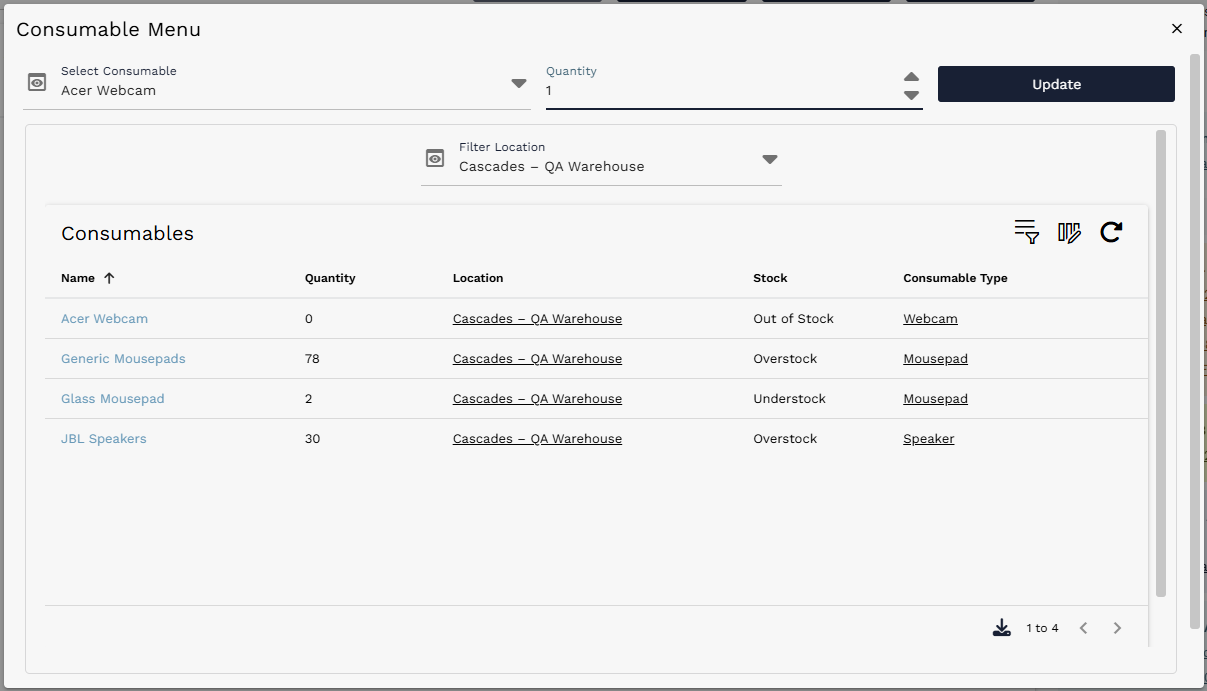Open Mousepad type in Generic Mousepads row
The height and width of the screenshot is (691, 1207).
[x=935, y=359]
